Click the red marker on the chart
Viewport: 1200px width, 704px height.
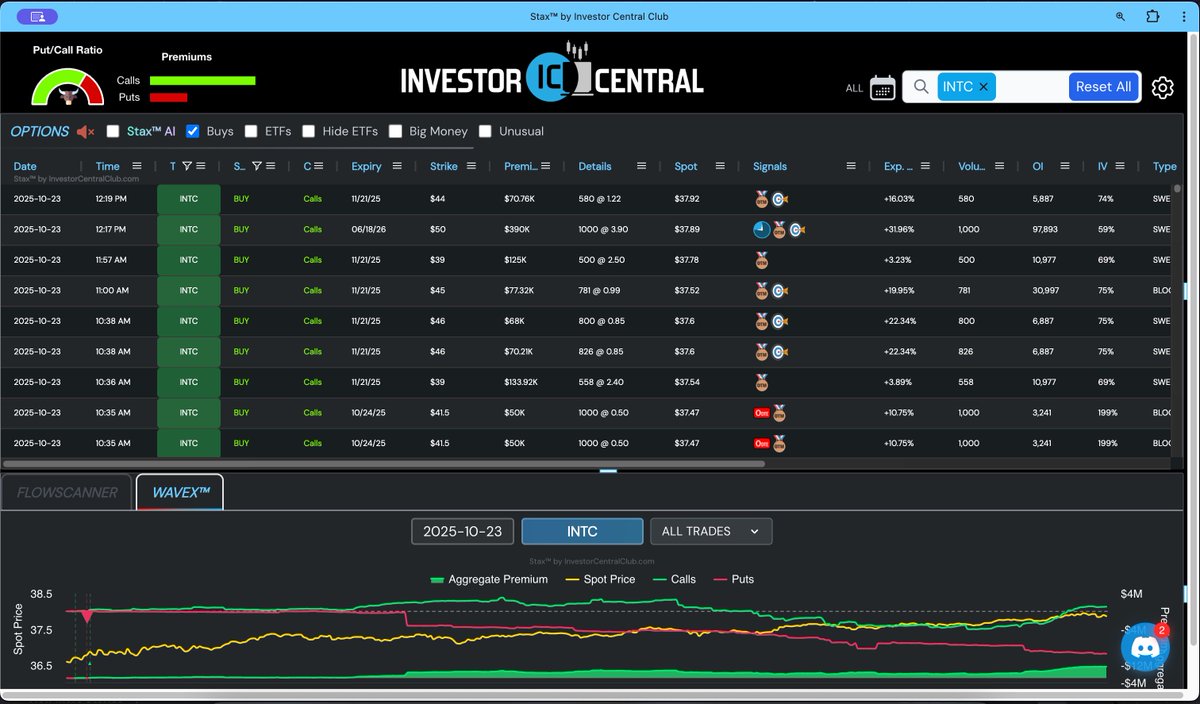pos(87,616)
